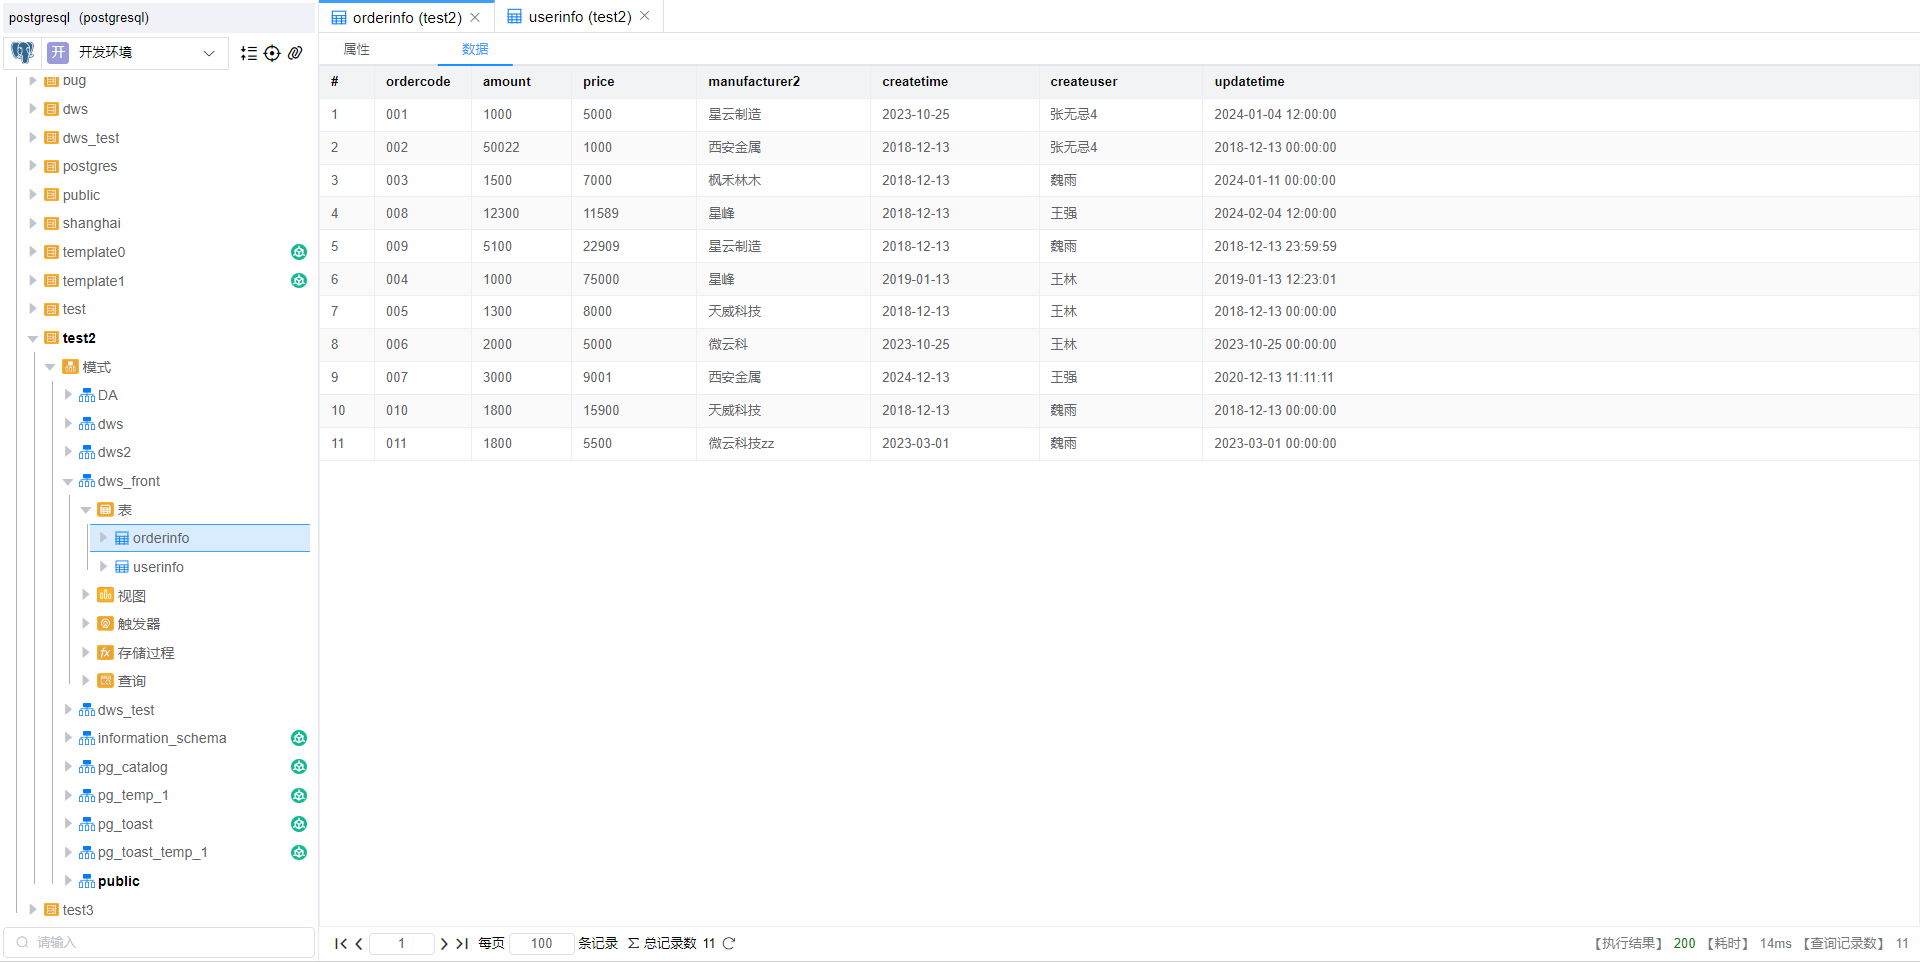Screen dimensions: 1920x962
Task: Close the orderinfo (test2) tab
Action: click(x=475, y=17)
